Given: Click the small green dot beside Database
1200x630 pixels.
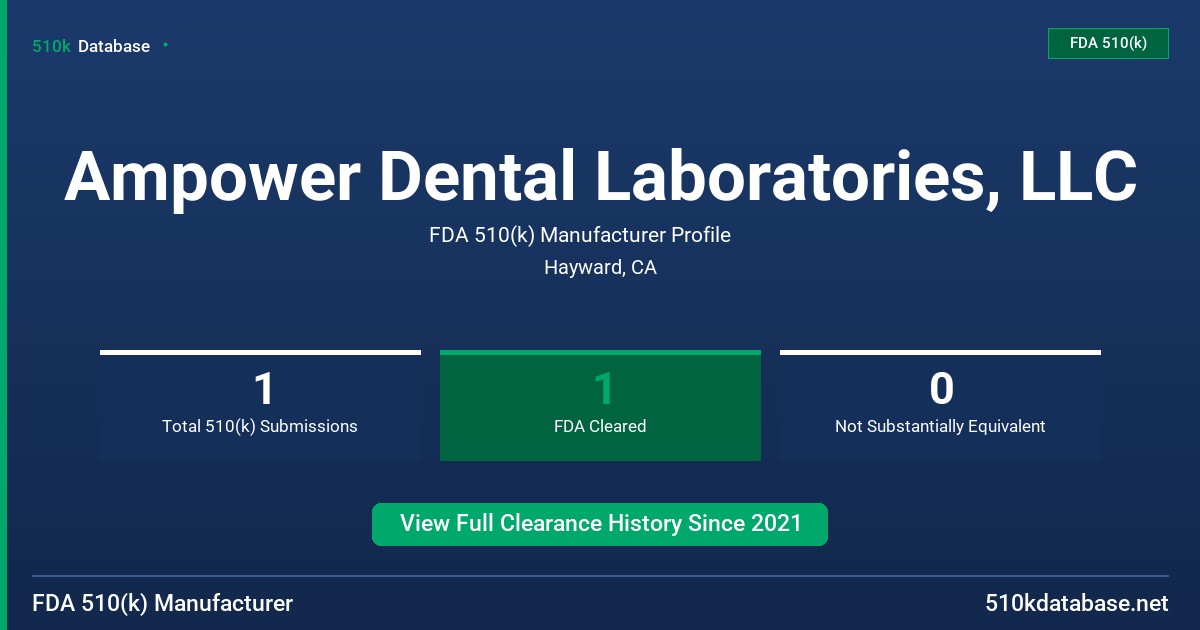Looking at the screenshot, I should coord(165,45).
